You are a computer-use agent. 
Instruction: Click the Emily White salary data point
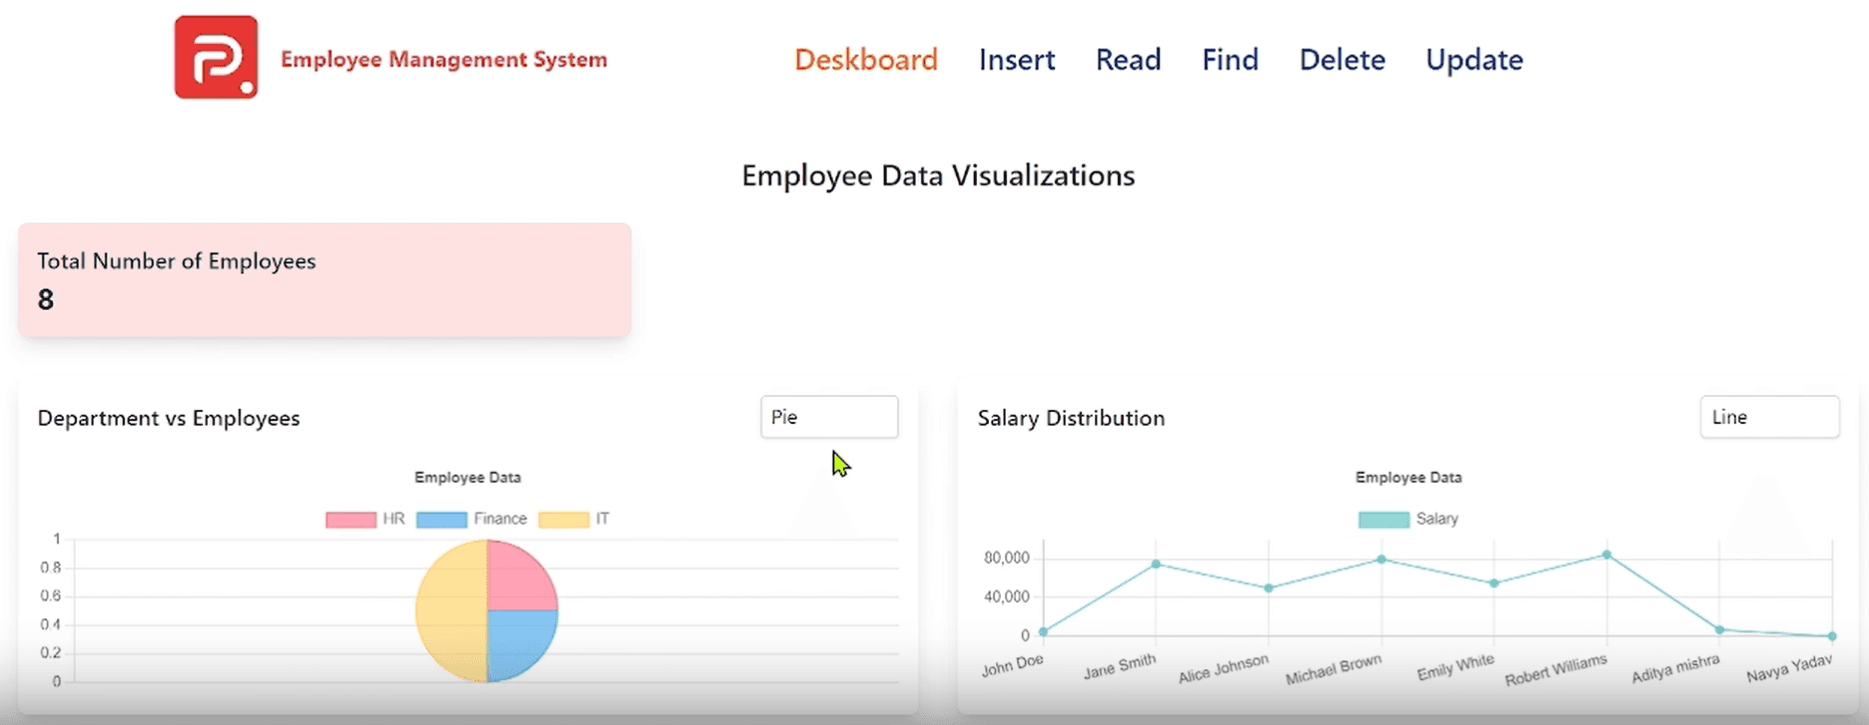click(x=1494, y=583)
